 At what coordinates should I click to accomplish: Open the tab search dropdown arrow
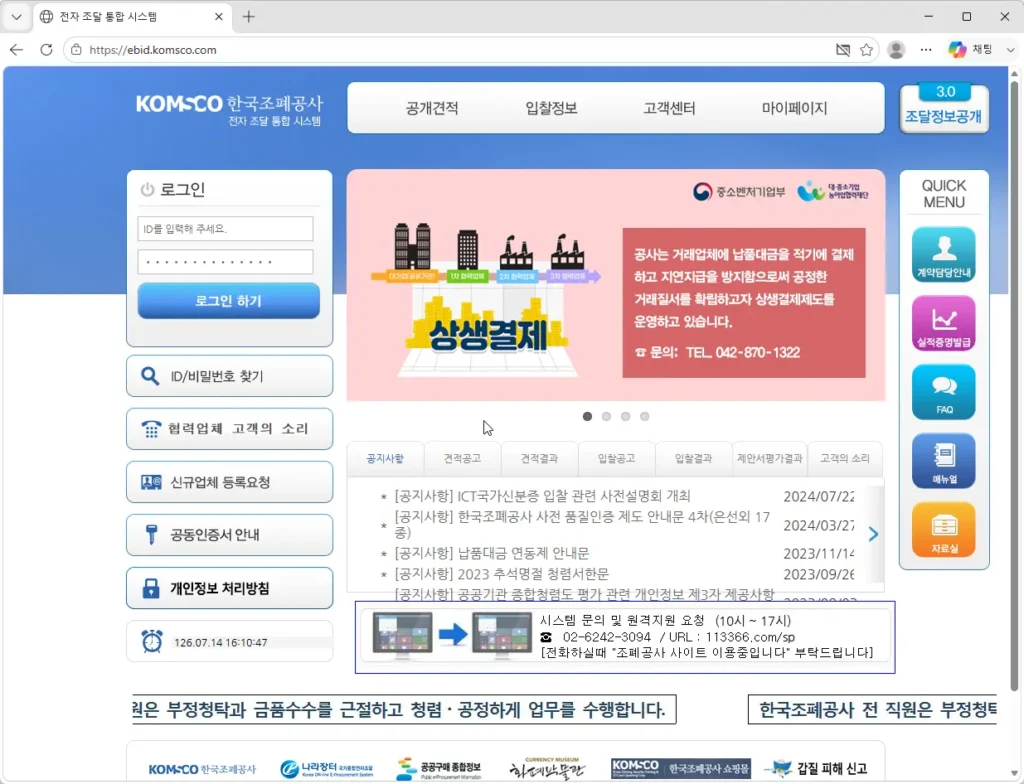(x=16, y=17)
